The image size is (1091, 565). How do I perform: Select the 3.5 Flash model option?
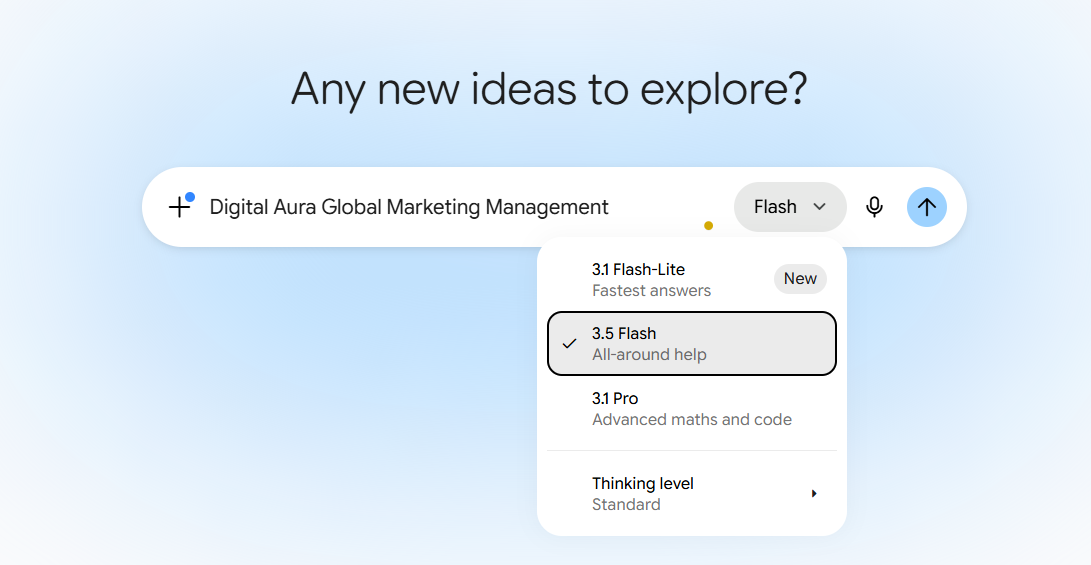[692, 344]
